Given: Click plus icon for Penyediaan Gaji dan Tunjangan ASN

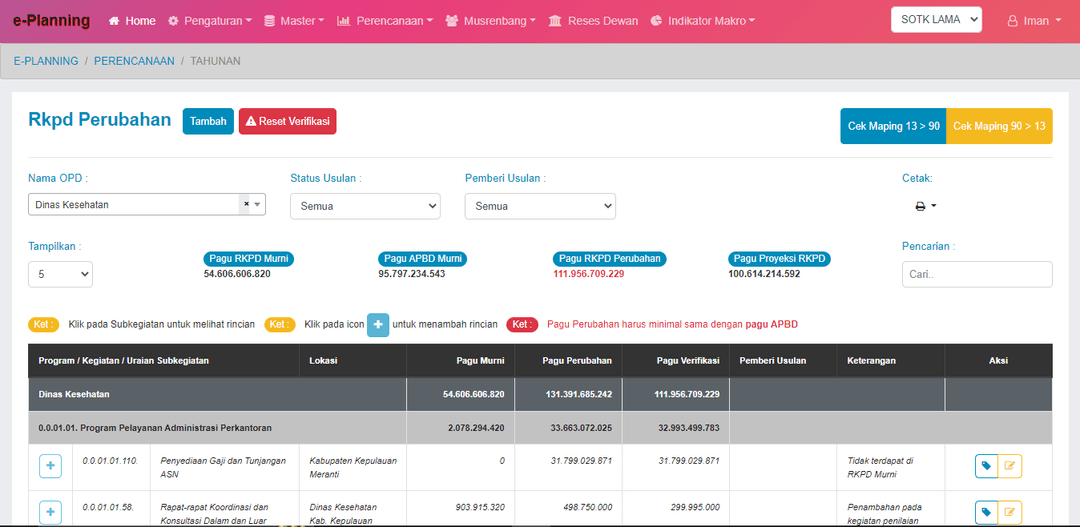Looking at the screenshot, I should [51, 467].
